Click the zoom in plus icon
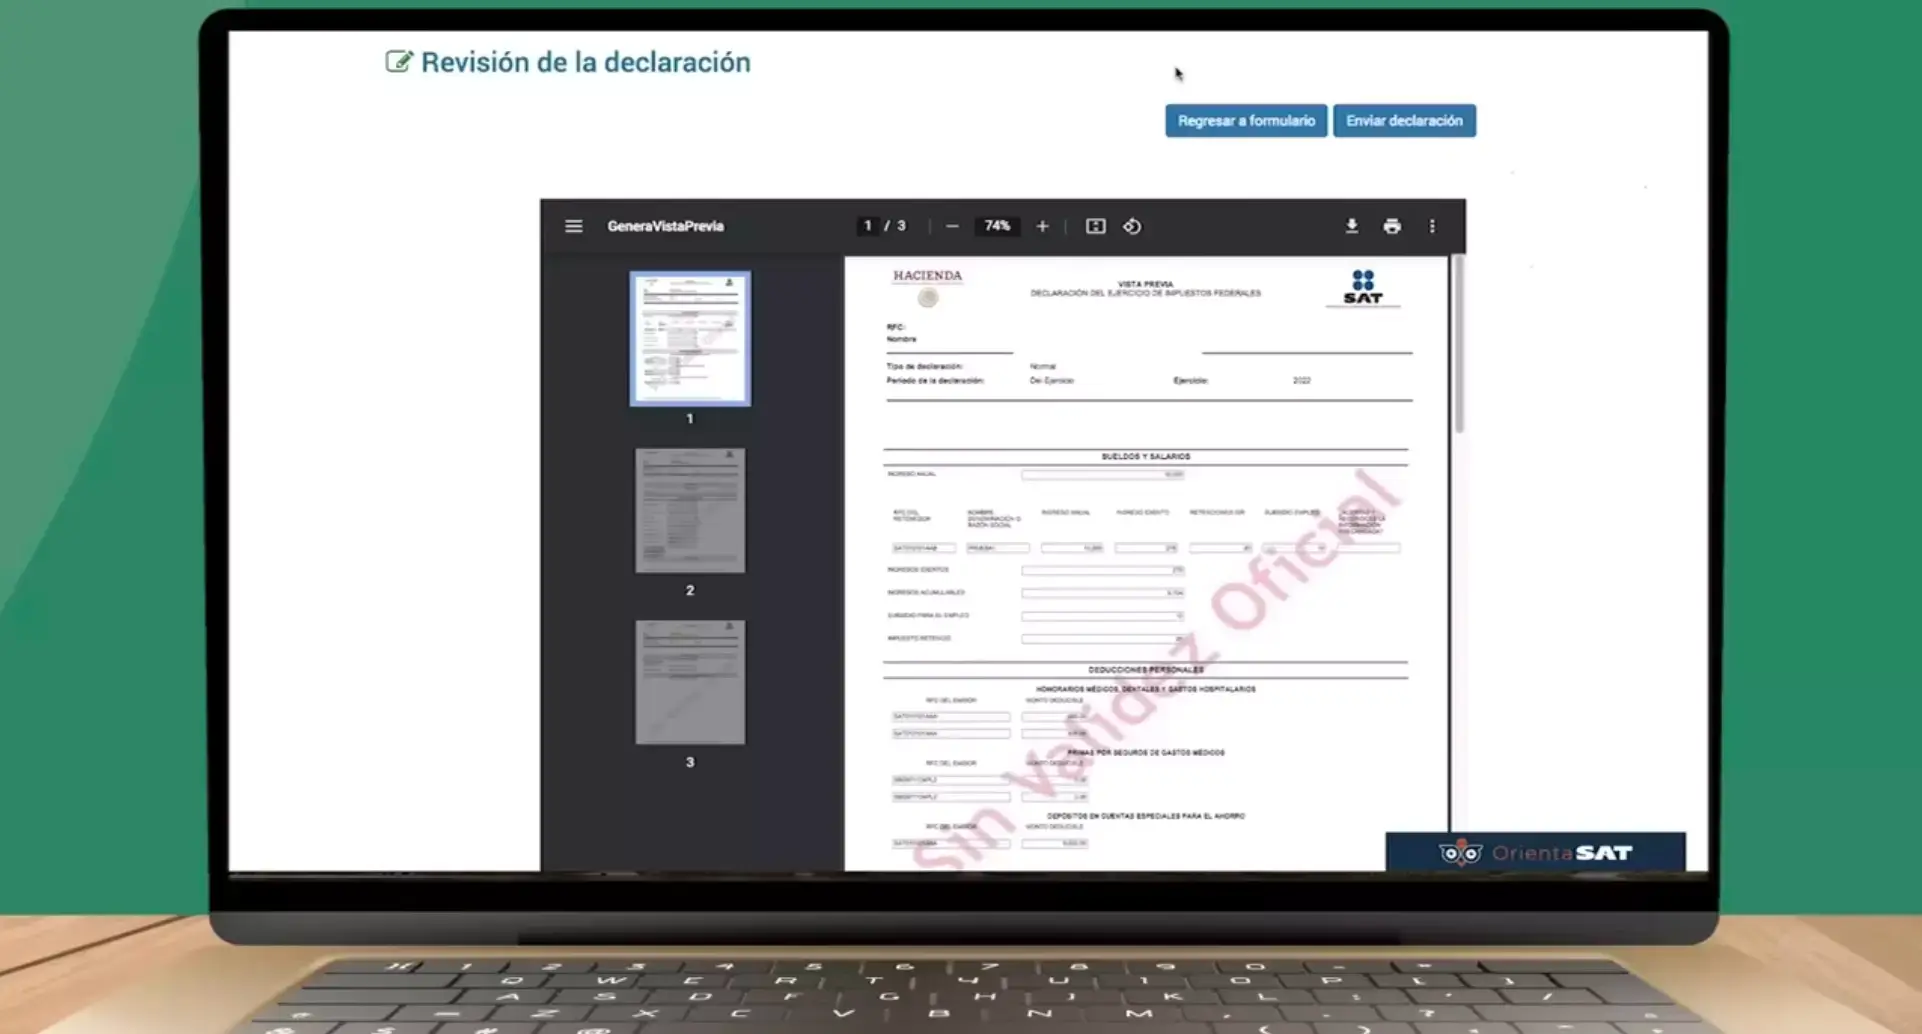The image size is (1922, 1034). click(x=1042, y=226)
